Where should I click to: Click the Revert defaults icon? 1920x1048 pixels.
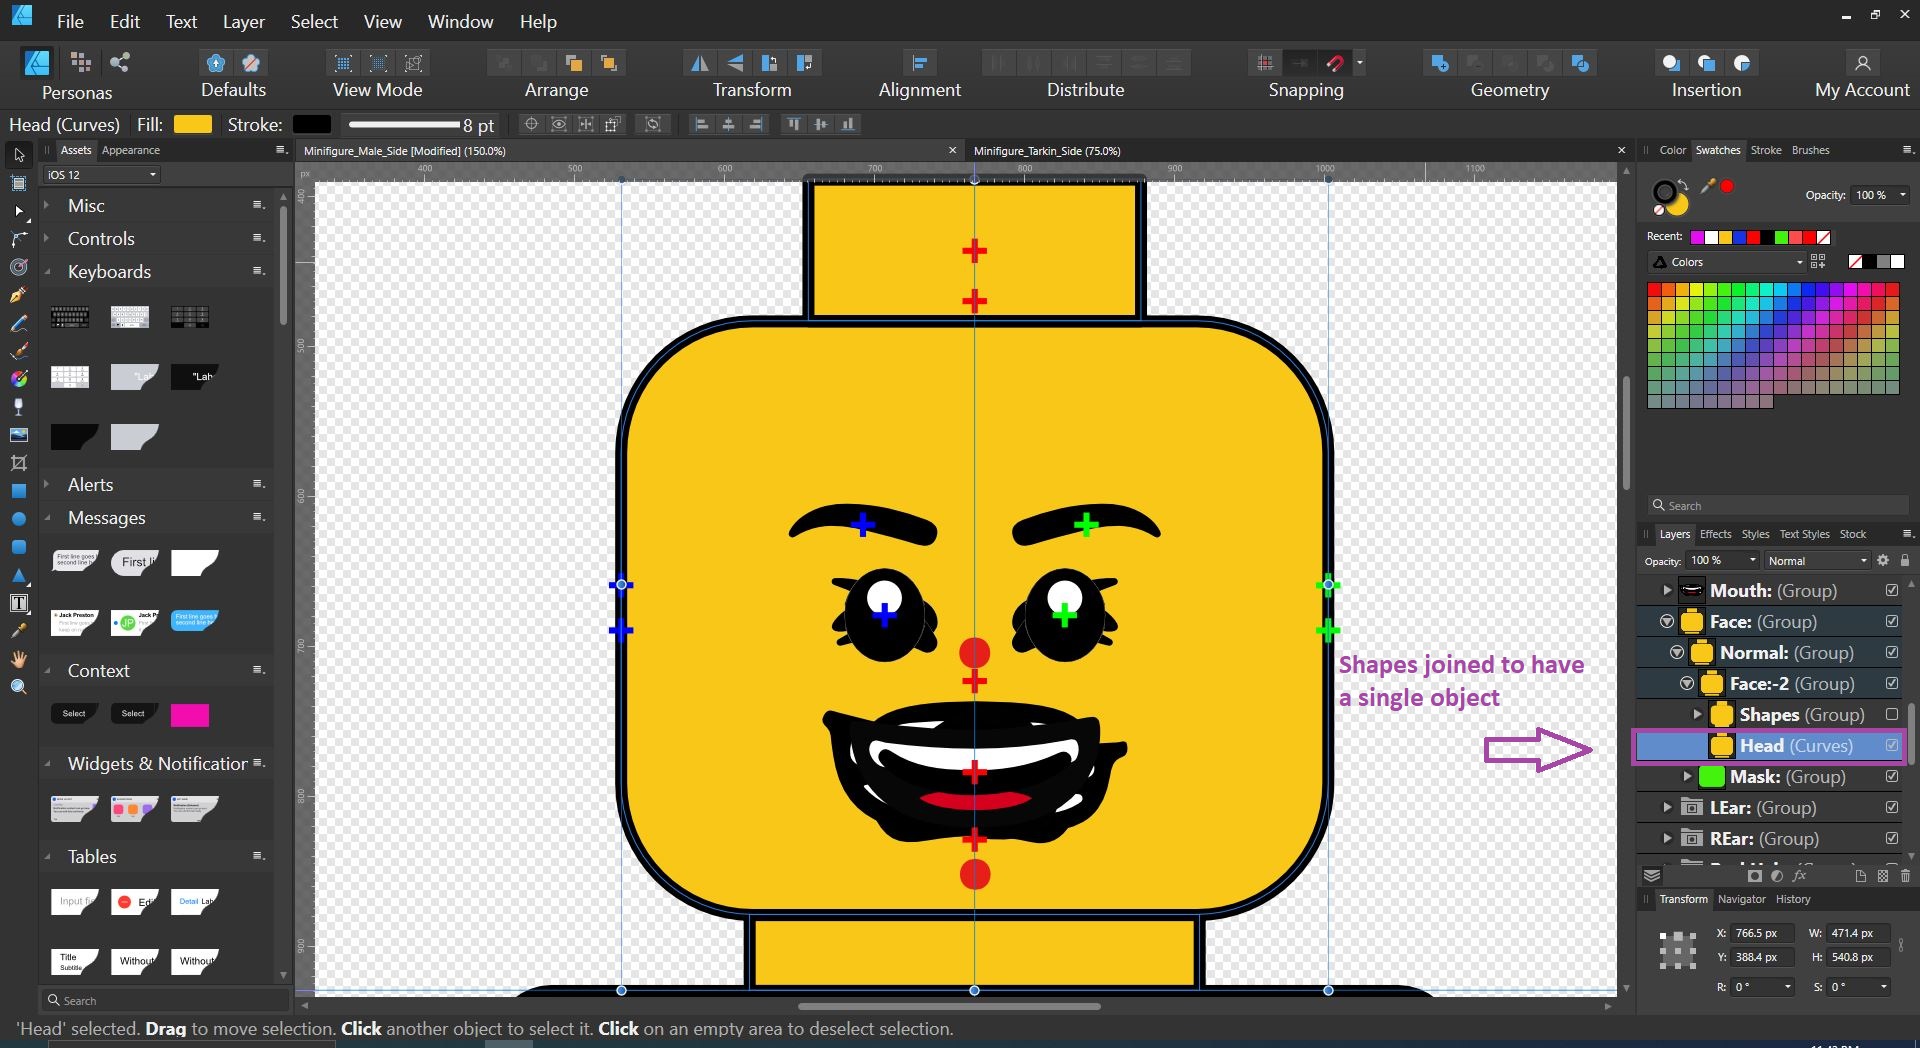pos(251,63)
